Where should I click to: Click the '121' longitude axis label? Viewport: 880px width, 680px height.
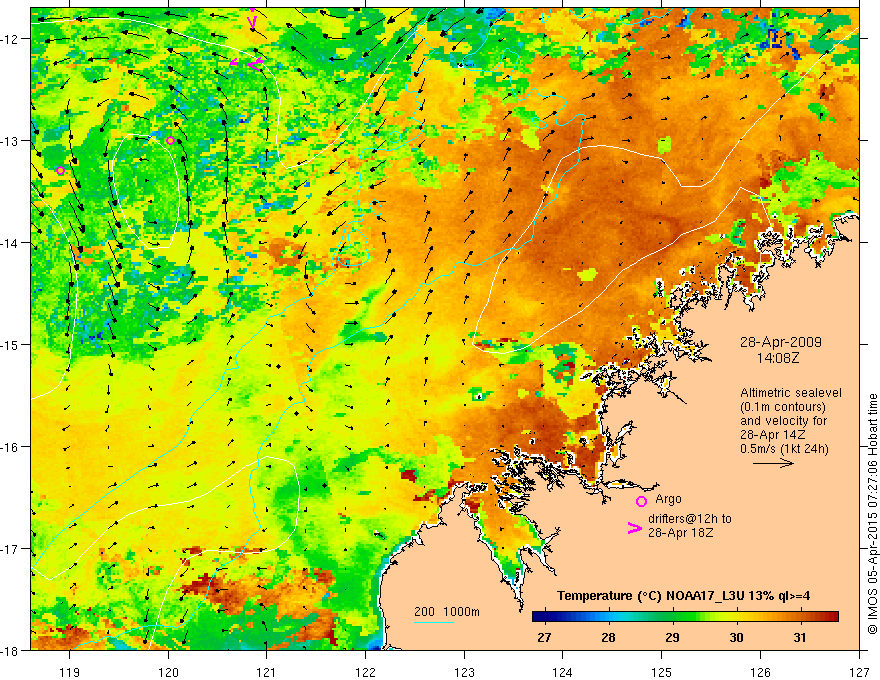[267, 672]
